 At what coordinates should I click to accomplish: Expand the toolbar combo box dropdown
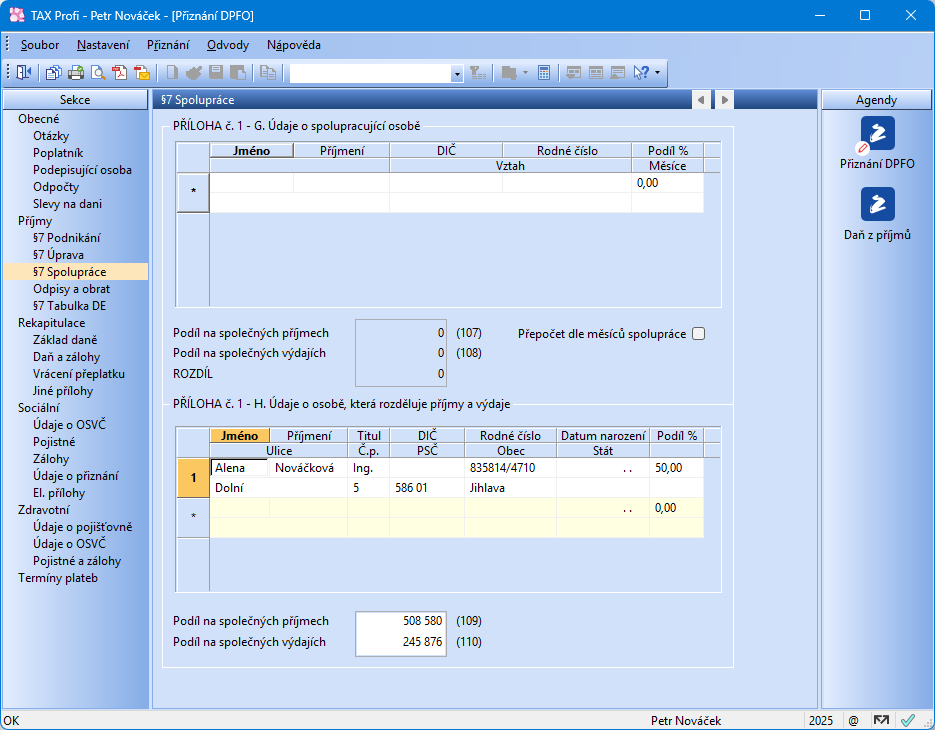(x=457, y=73)
